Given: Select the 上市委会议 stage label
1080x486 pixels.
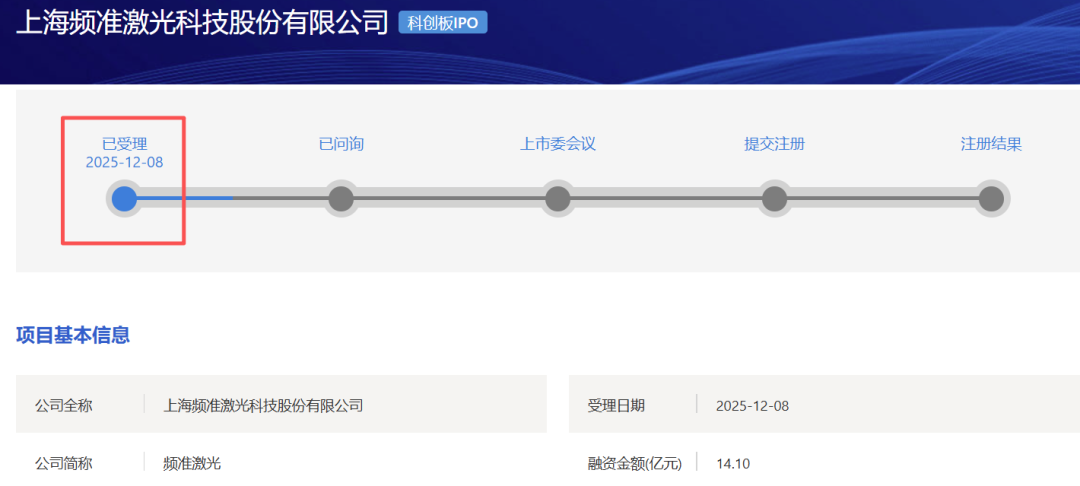Looking at the screenshot, I should 557,144.
